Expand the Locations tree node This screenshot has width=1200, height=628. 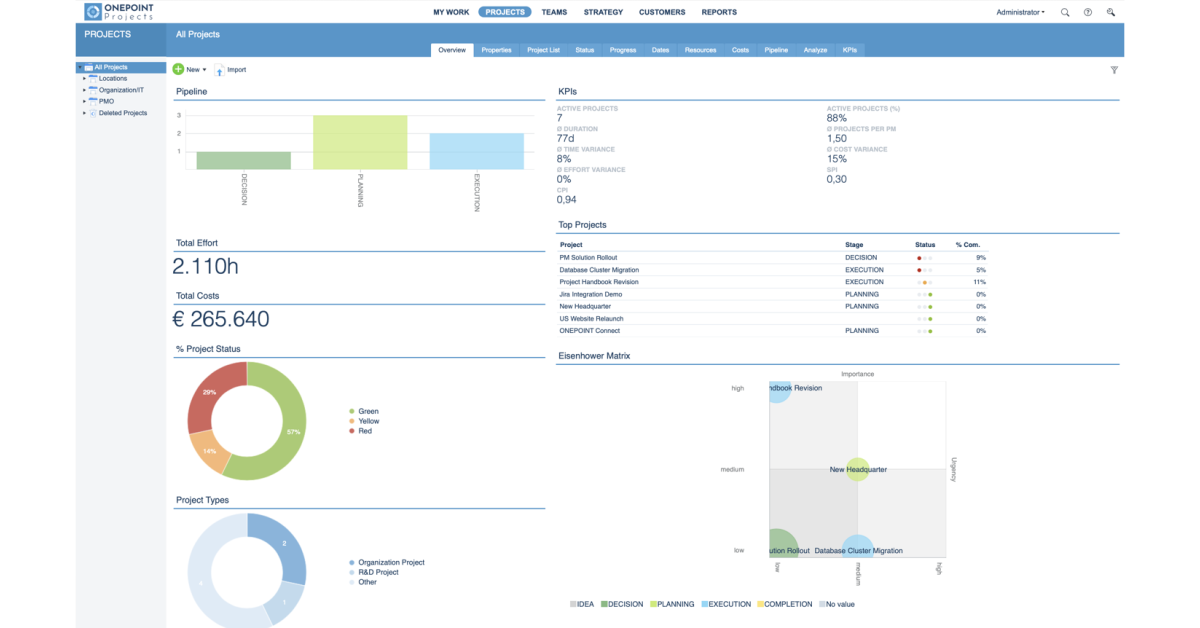(84, 78)
